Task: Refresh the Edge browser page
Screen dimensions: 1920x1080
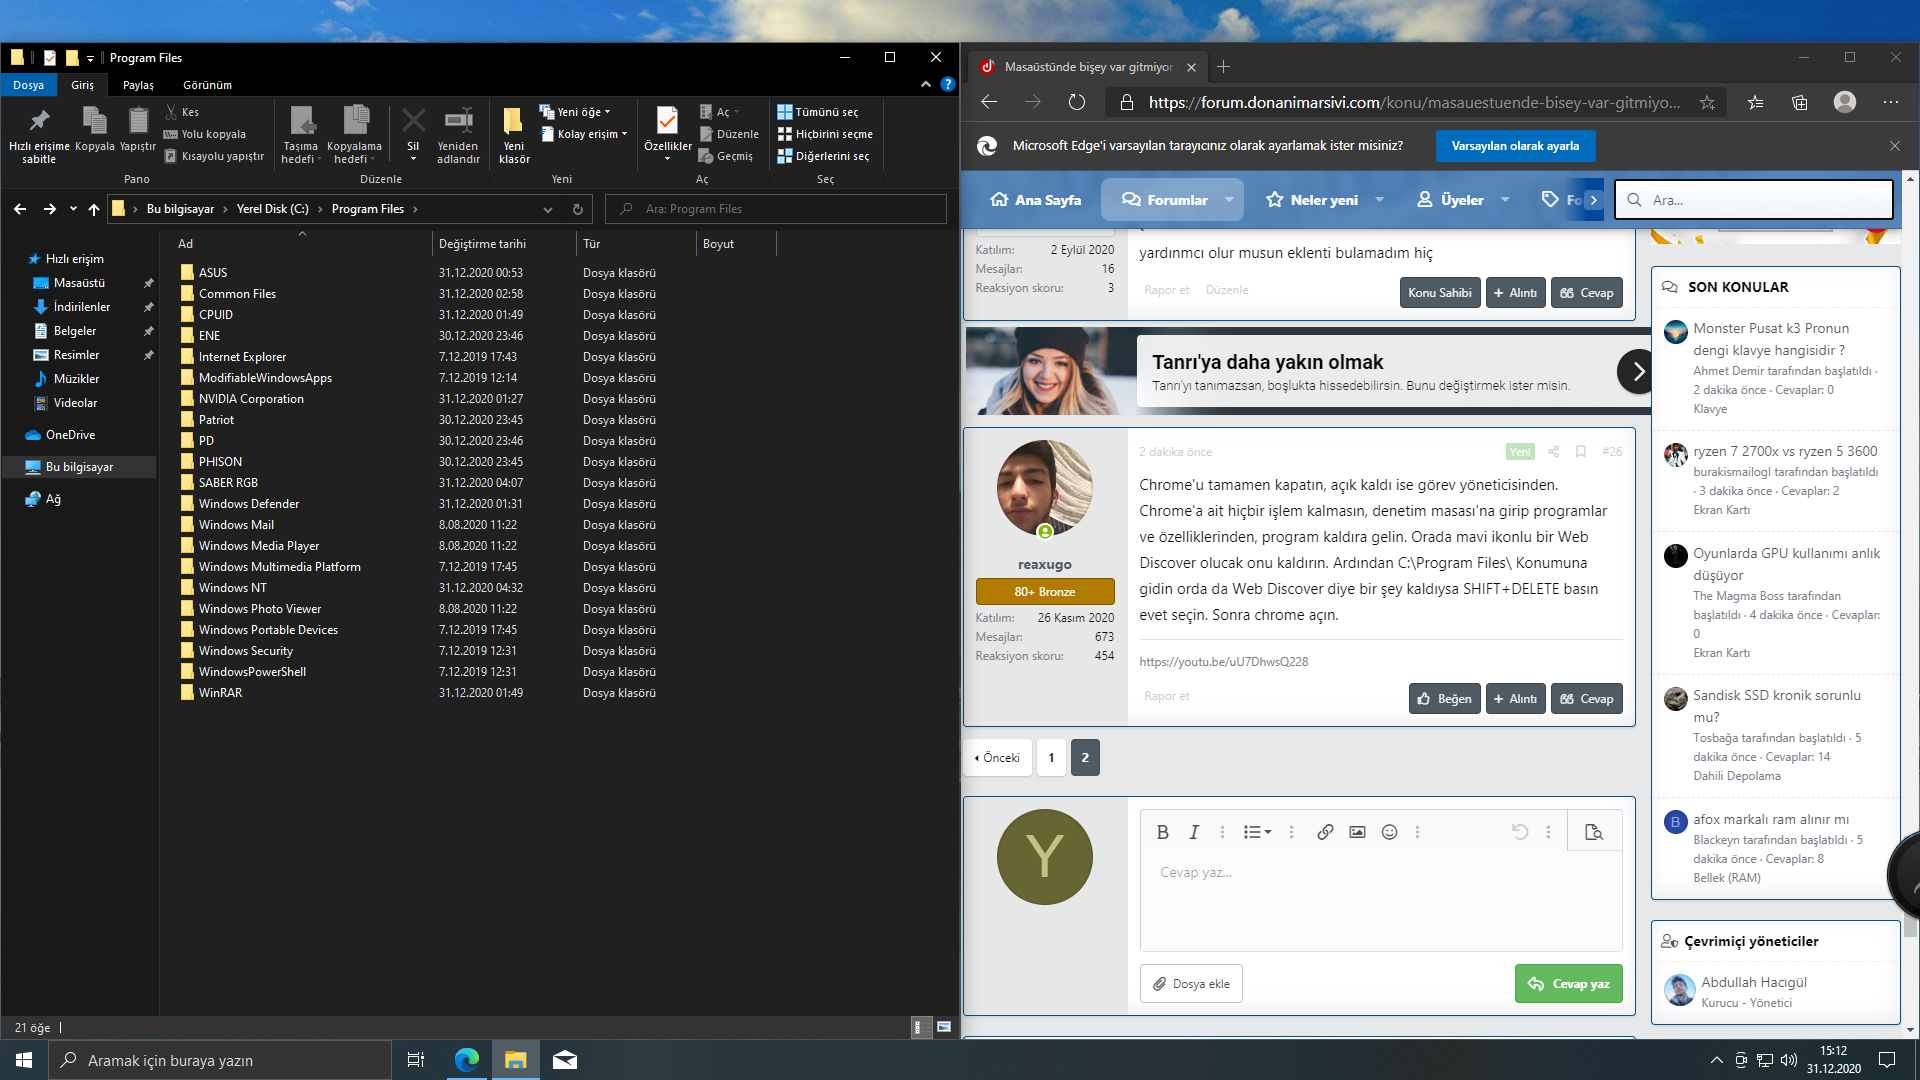Action: point(1077,102)
